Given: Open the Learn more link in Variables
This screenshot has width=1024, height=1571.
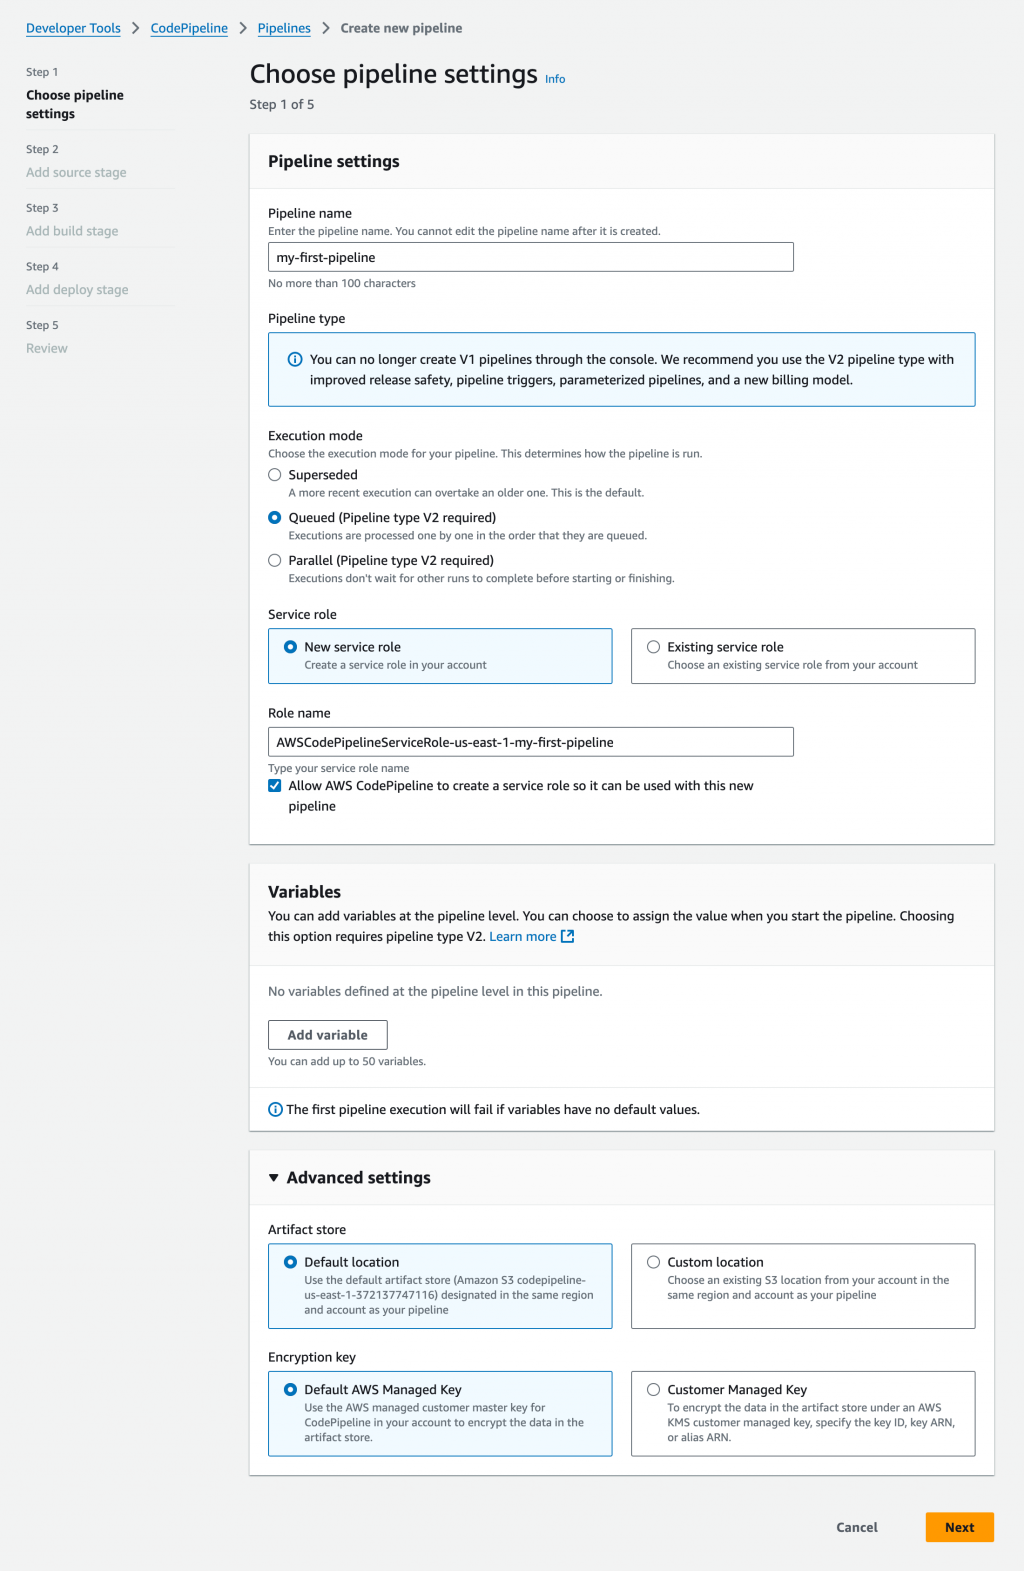Looking at the screenshot, I should pos(522,937).
